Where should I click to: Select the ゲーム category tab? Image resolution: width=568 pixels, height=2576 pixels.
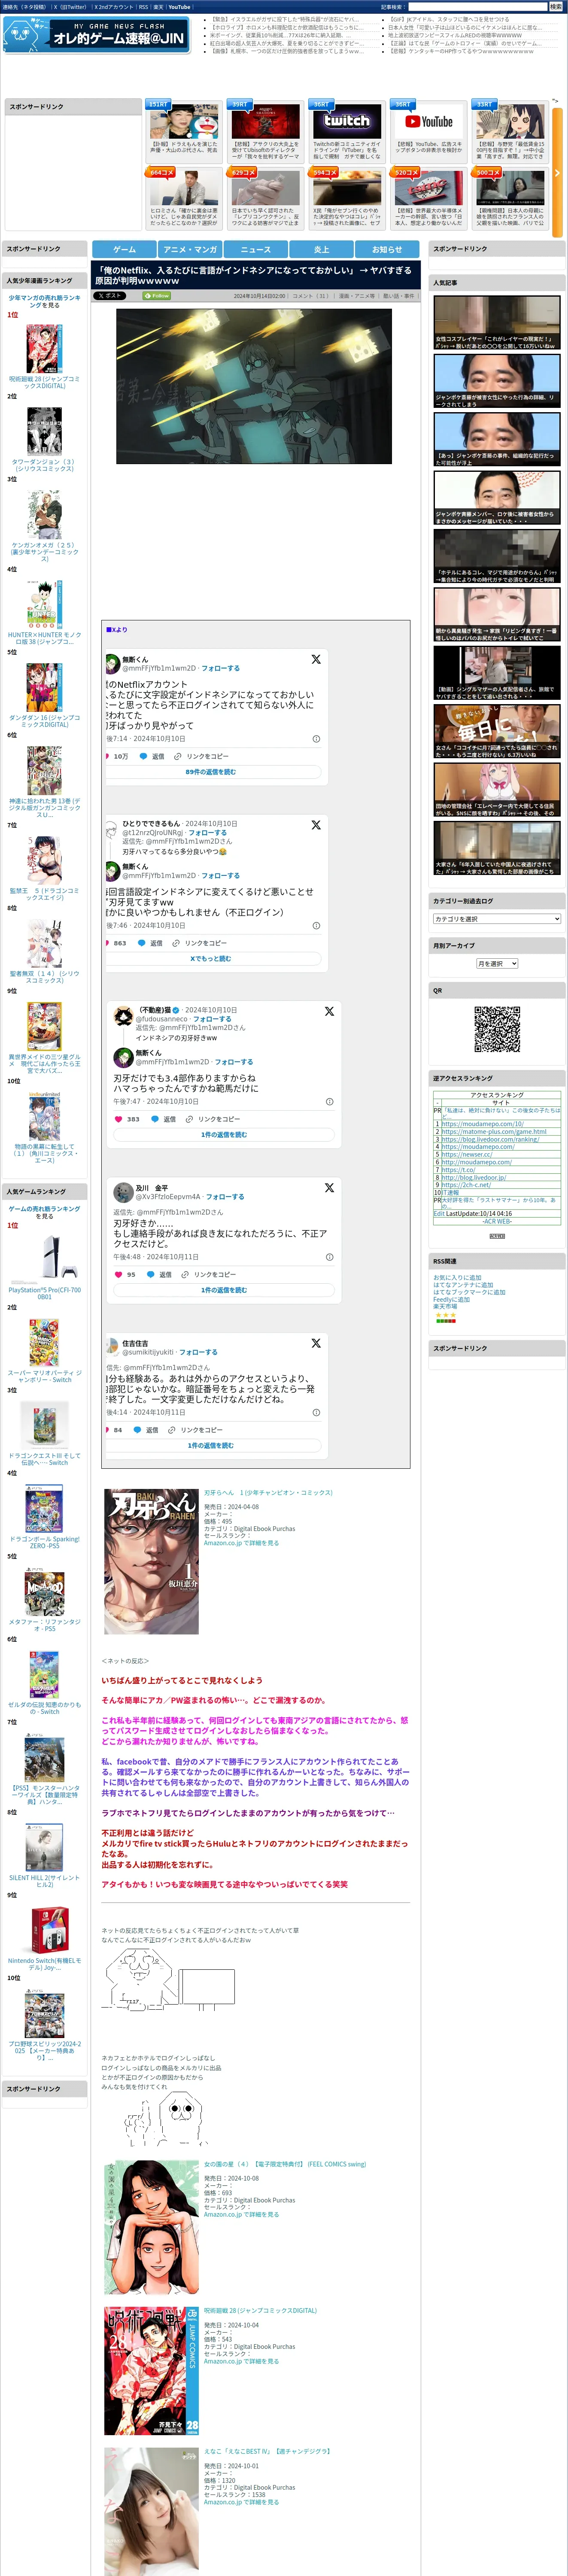[x=124, y=249]
